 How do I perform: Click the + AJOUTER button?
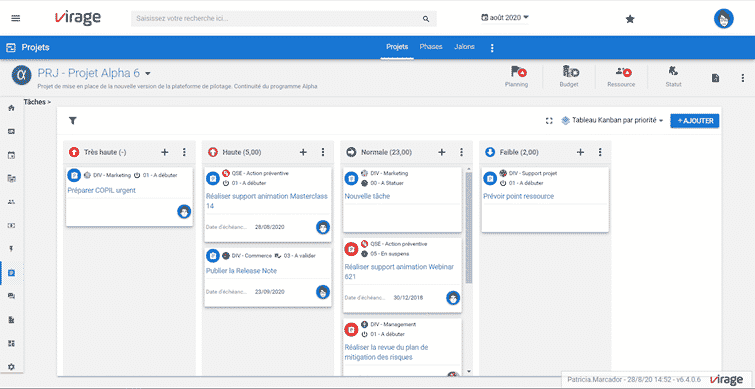click(x=695, y=121)
